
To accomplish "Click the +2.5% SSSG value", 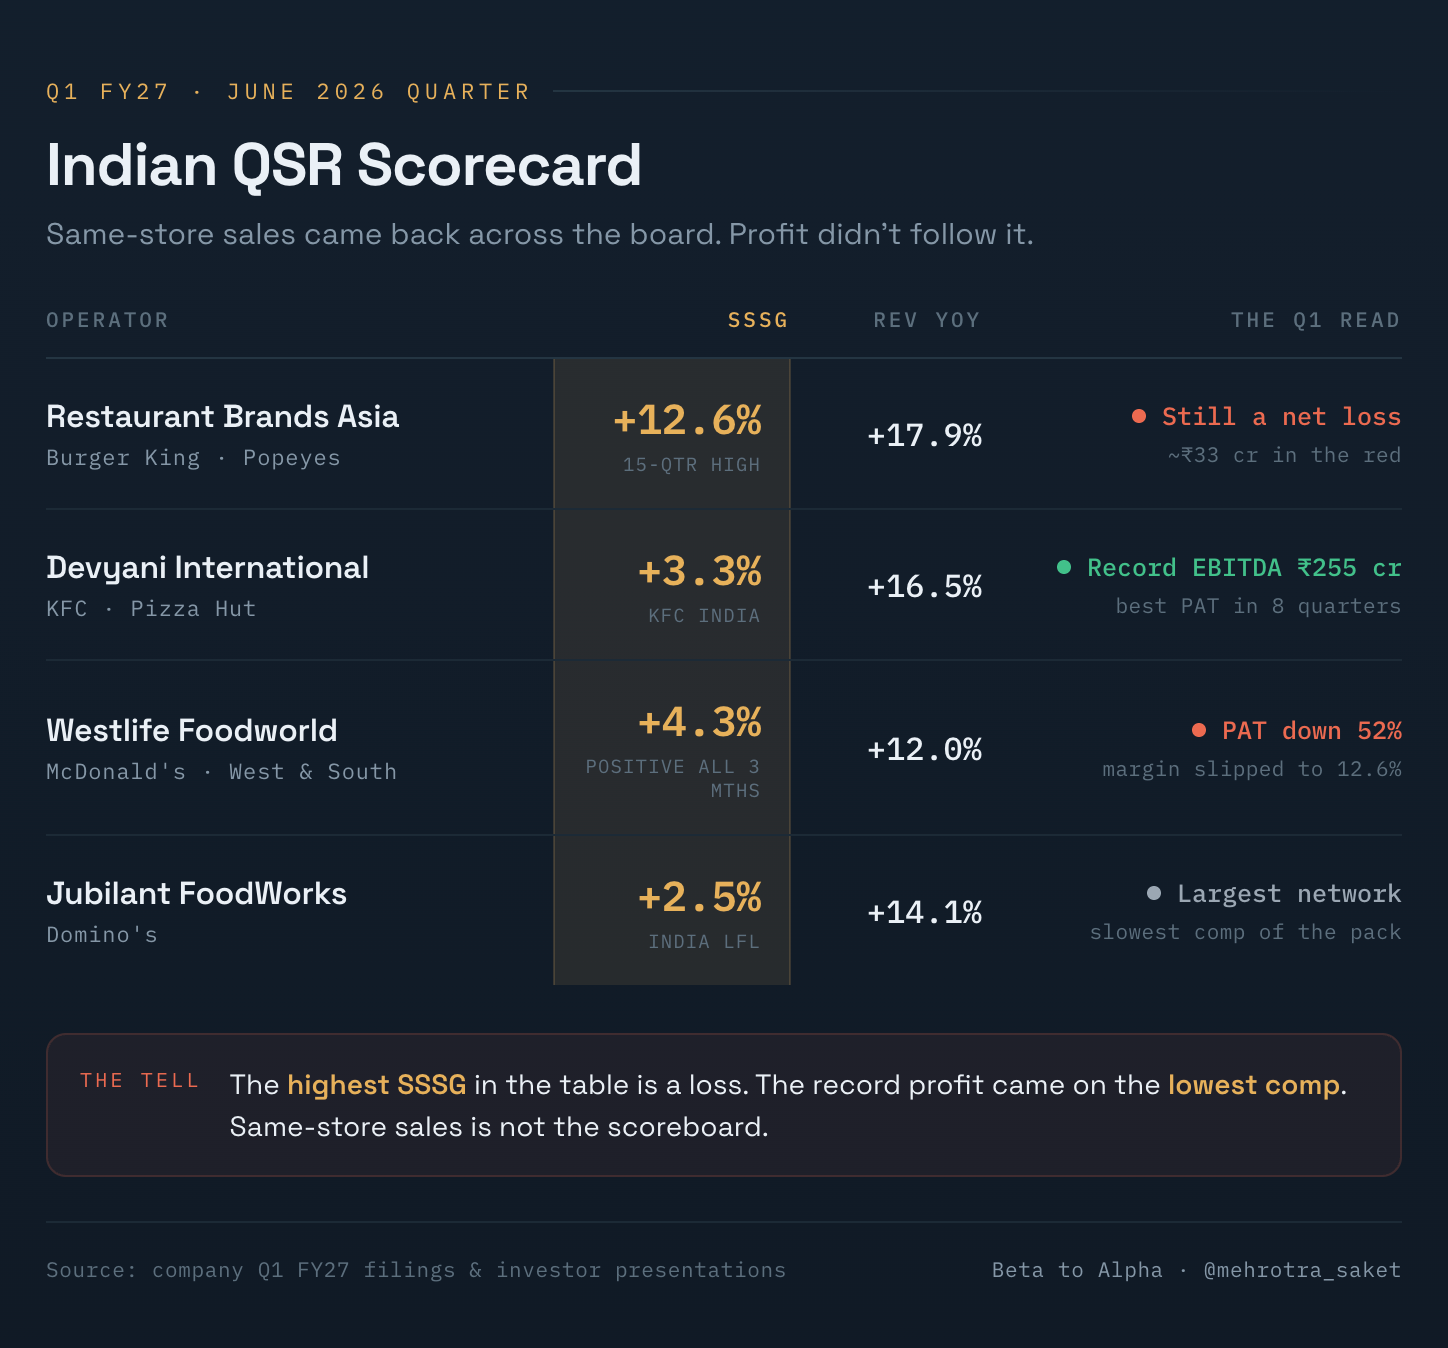I will pyautogui.click(x=700, y=898).
